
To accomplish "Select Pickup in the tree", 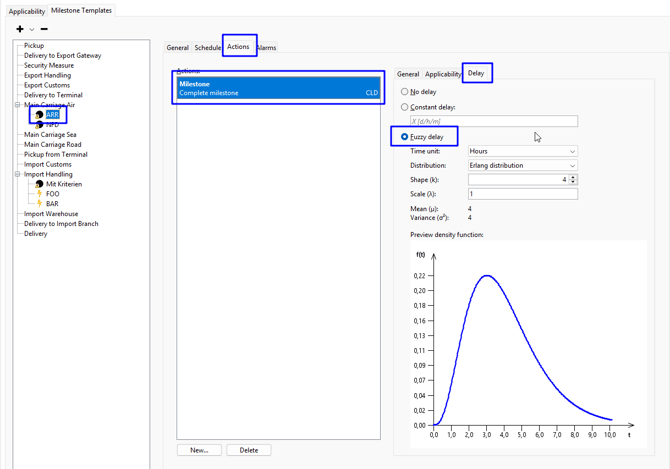I will click(x=34, y=45).
